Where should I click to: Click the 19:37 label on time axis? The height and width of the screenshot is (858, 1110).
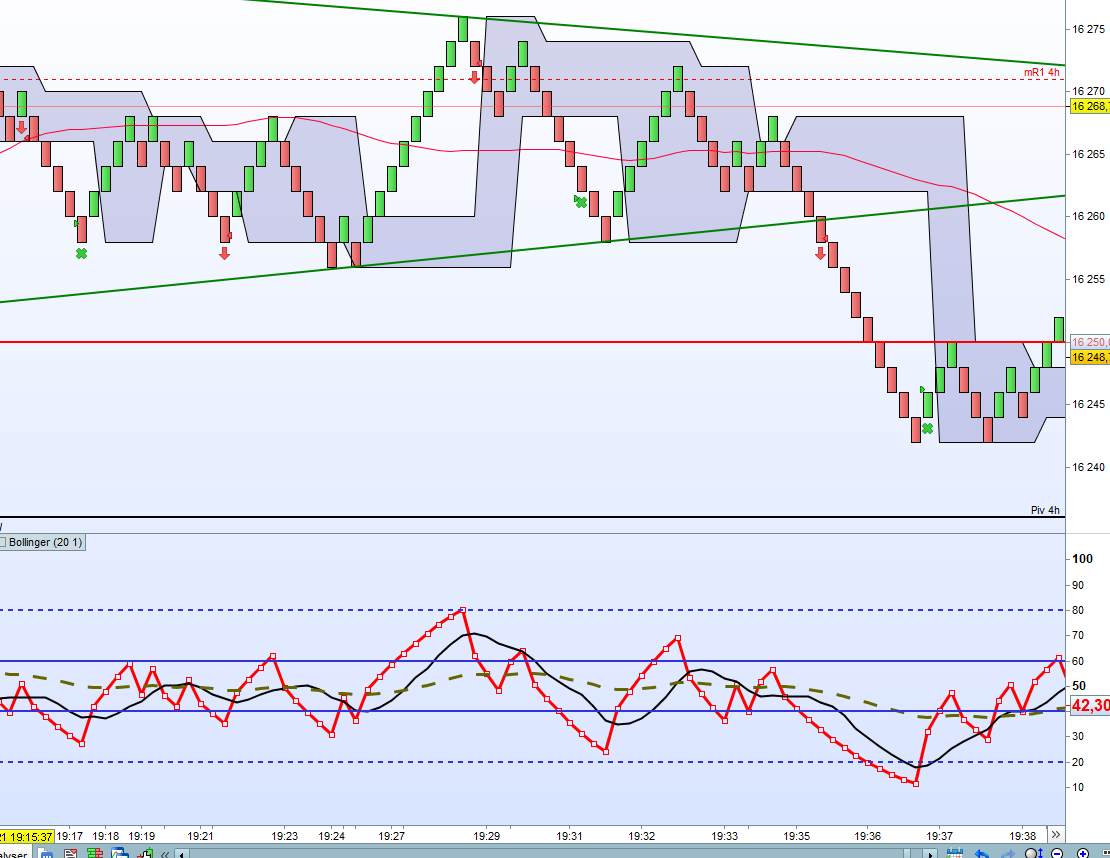tap(939, 836)
